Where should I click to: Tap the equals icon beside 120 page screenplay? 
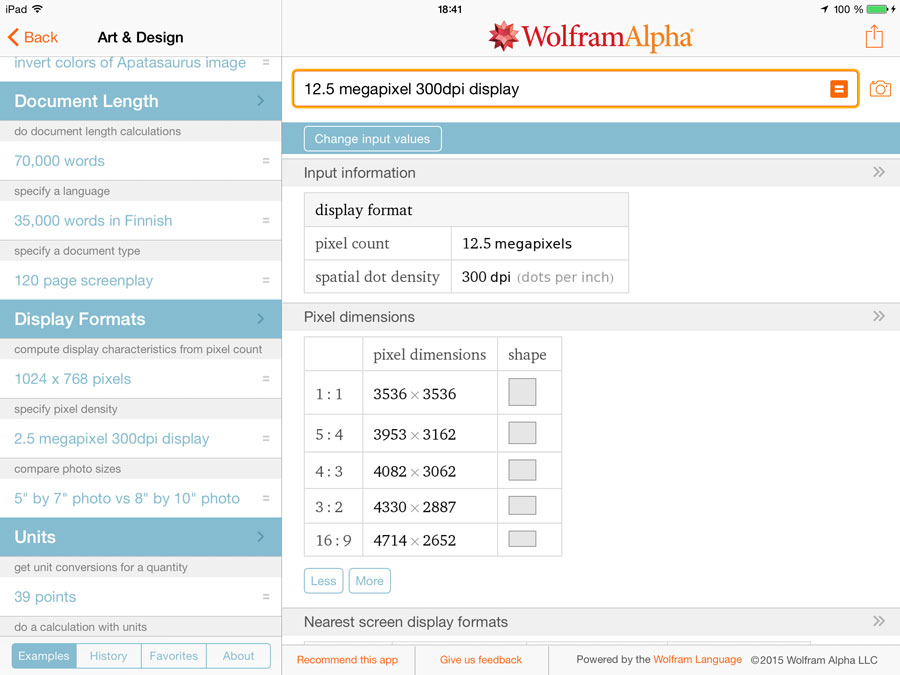(266, 280)
